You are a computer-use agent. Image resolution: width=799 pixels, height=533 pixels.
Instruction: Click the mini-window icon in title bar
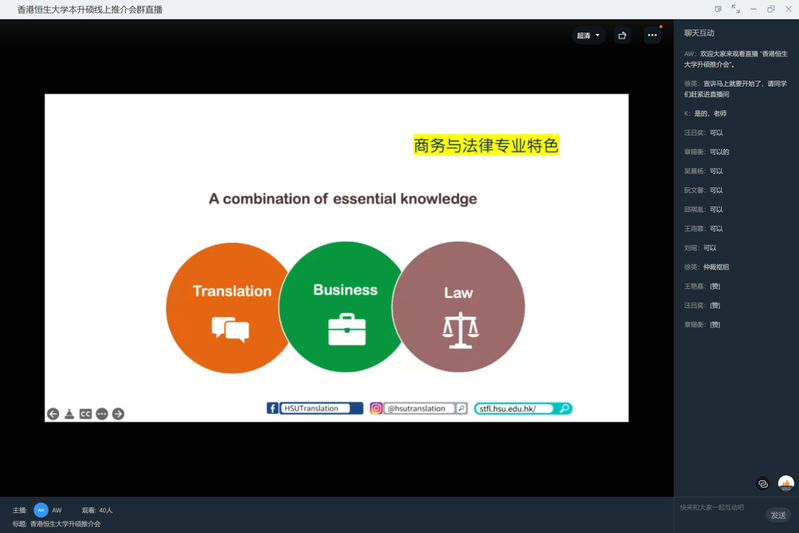717,9
